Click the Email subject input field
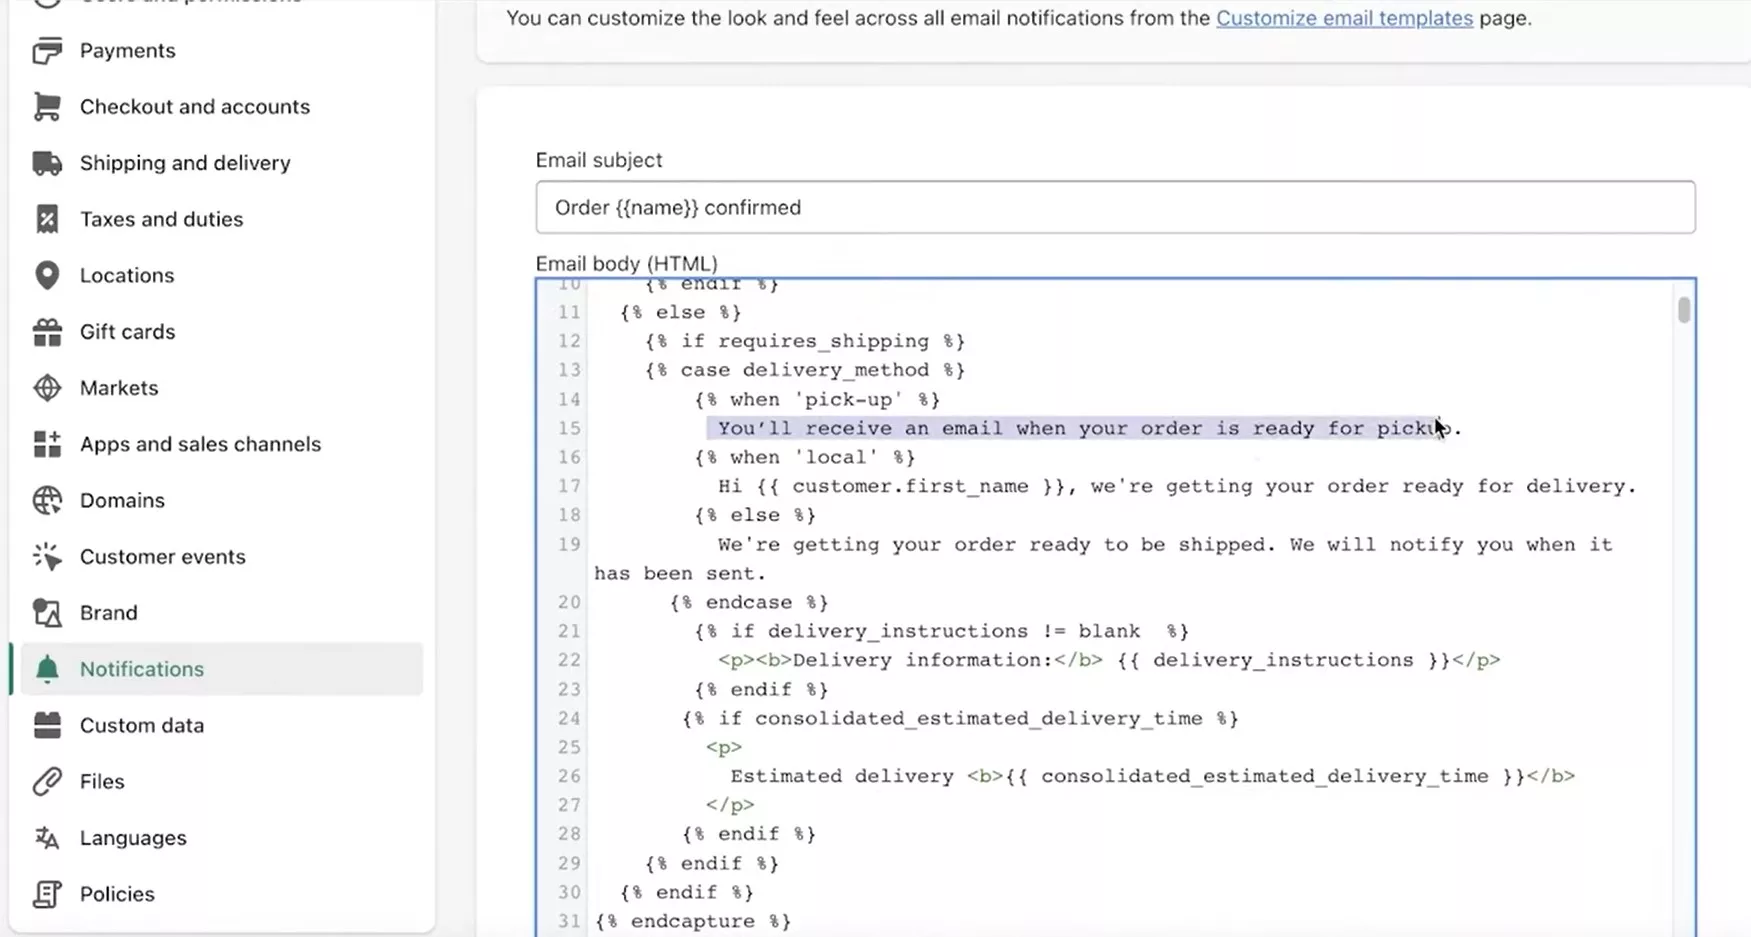Image resolution: width=1751 pixels, height=937 pixels. (x=1115, y=207)
